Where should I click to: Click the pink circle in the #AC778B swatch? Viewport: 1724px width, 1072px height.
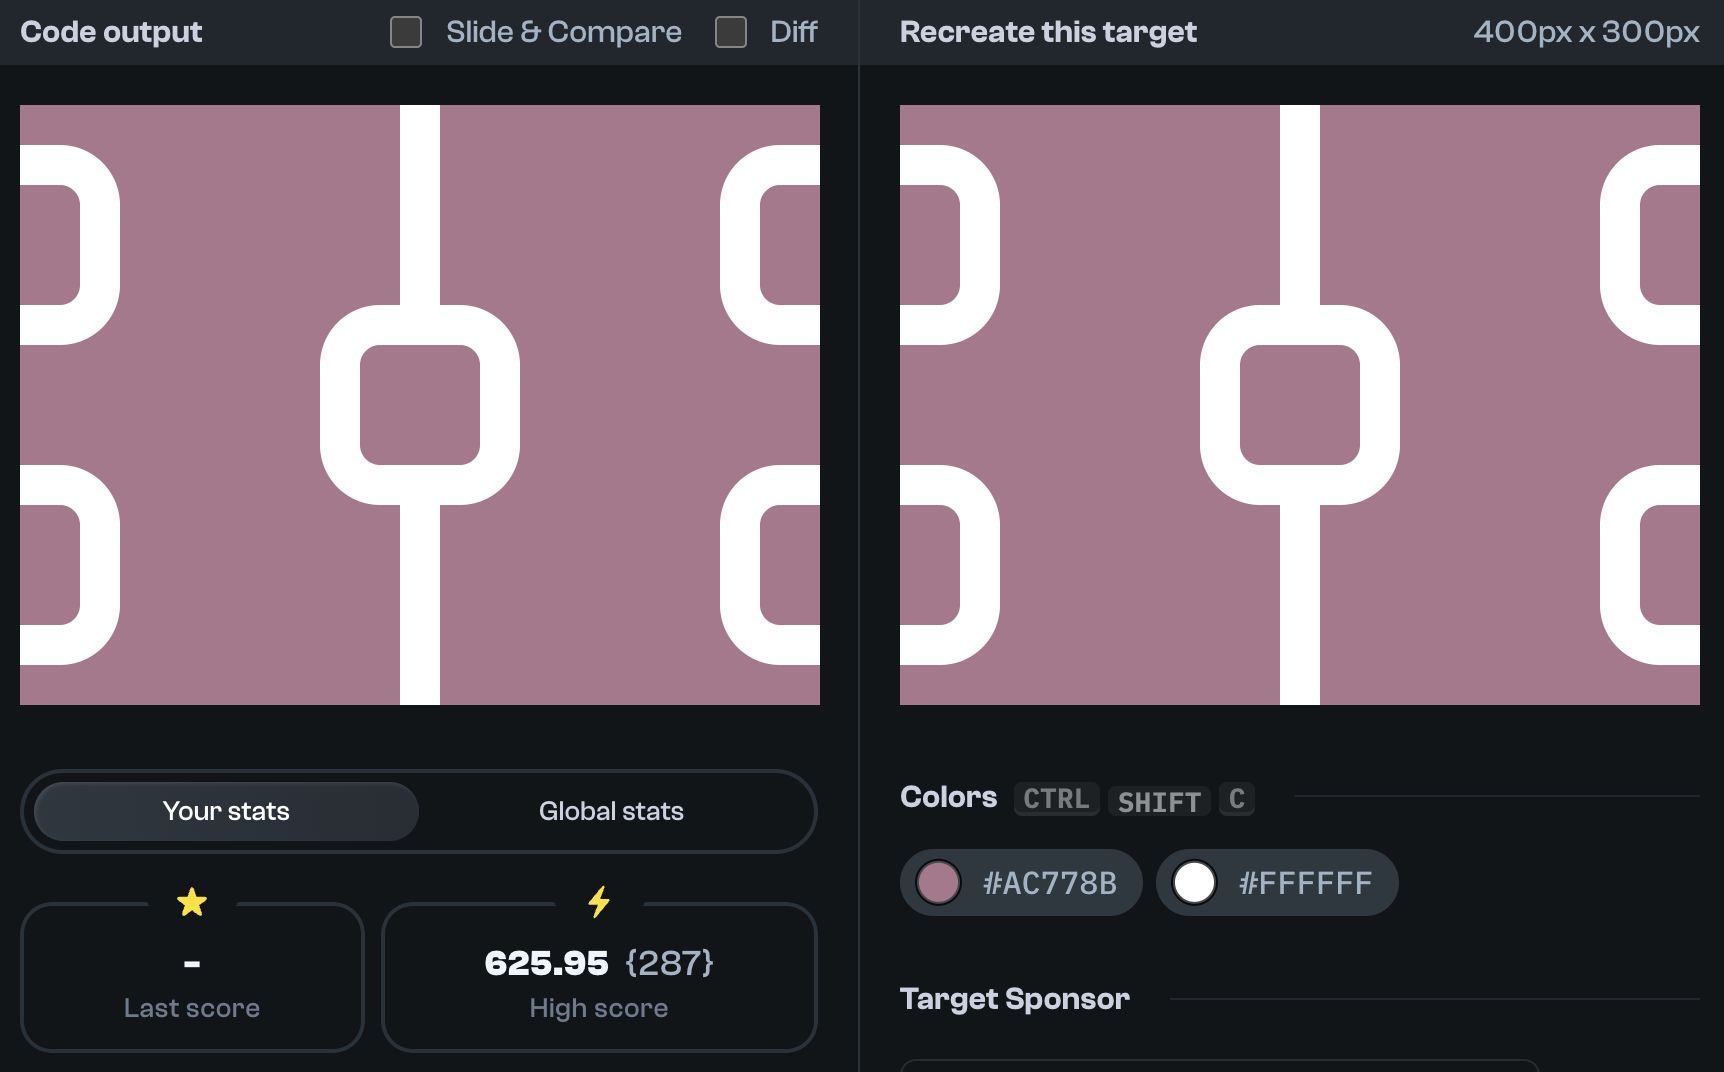click(x=938, y=883)
